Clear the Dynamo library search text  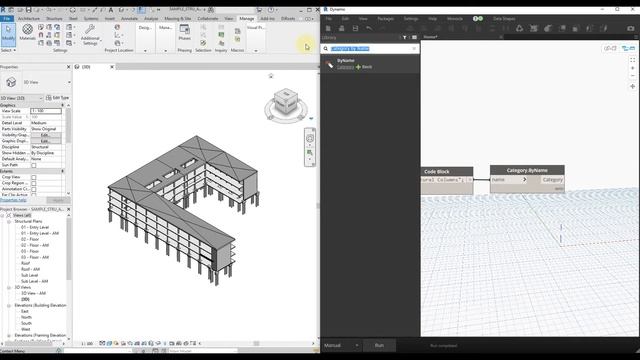pos(414,49)
